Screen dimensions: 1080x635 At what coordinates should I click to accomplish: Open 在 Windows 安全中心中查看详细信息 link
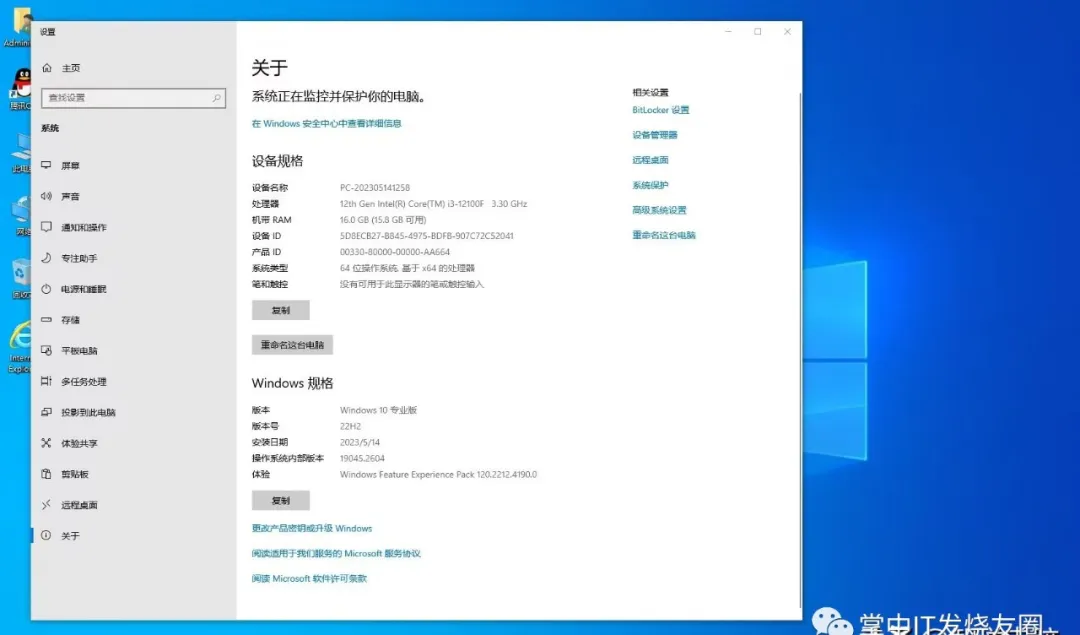point(326,123)
